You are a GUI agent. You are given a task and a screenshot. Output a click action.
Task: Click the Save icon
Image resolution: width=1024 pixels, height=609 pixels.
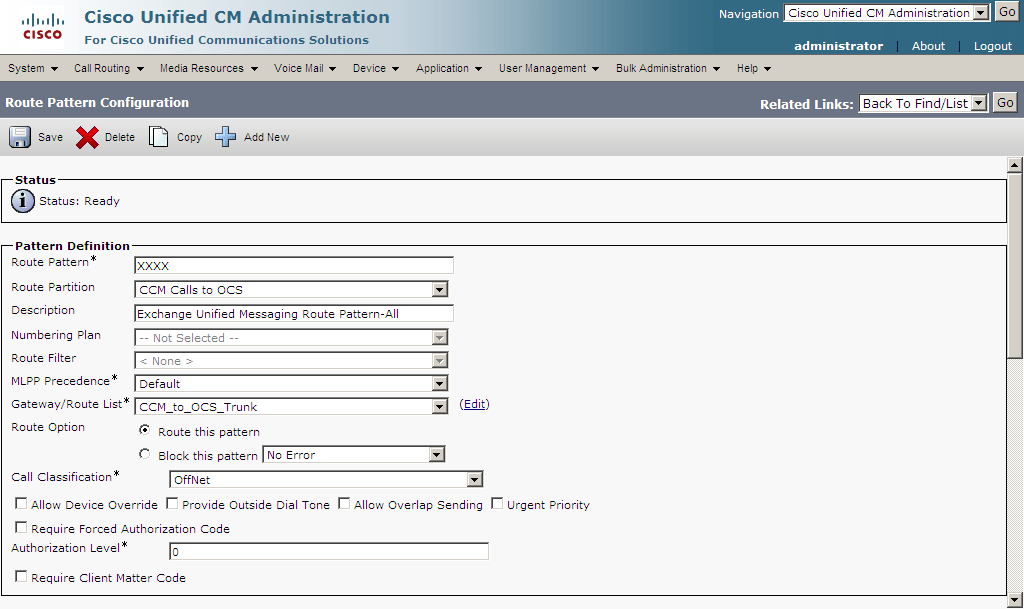[20, 136]
